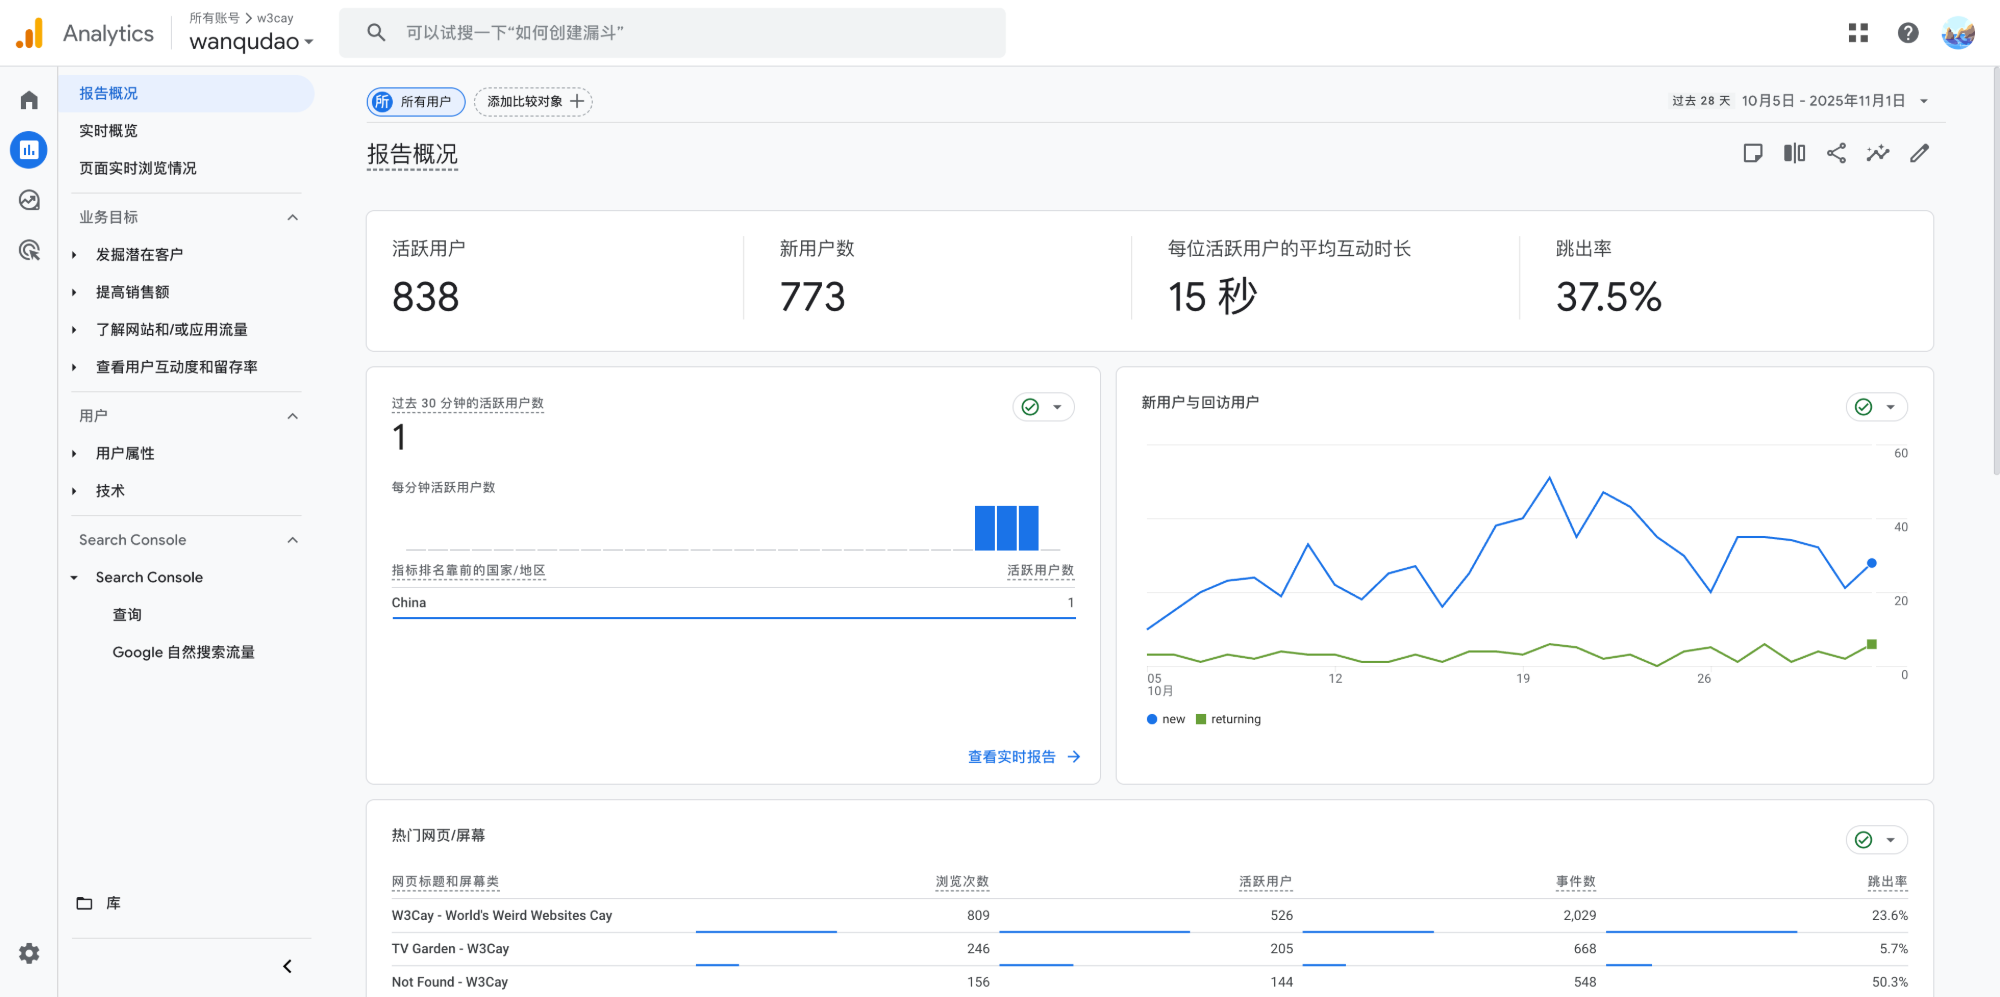Toggle the comparison view icon
The height and width of the screenshot is (997, 2000).
(x=1794, y=153)
